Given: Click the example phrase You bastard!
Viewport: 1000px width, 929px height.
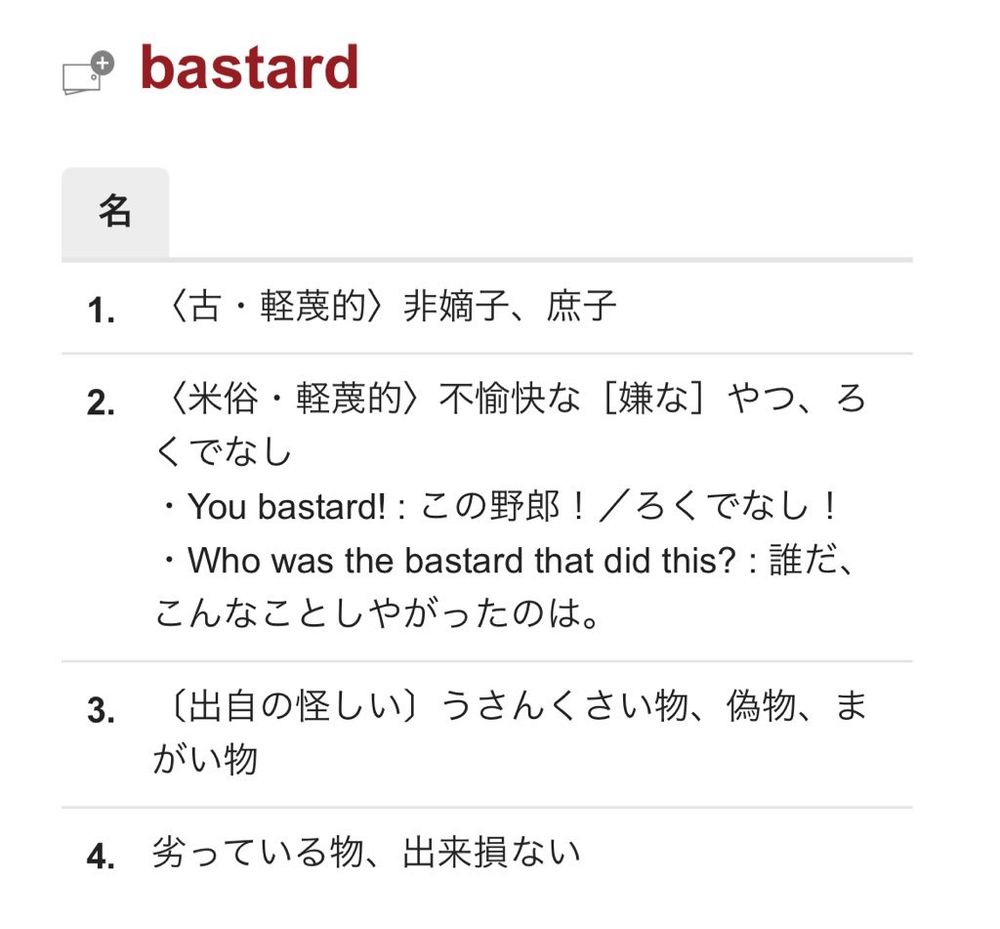Looking at the screenshot, I should click(286, 506).
